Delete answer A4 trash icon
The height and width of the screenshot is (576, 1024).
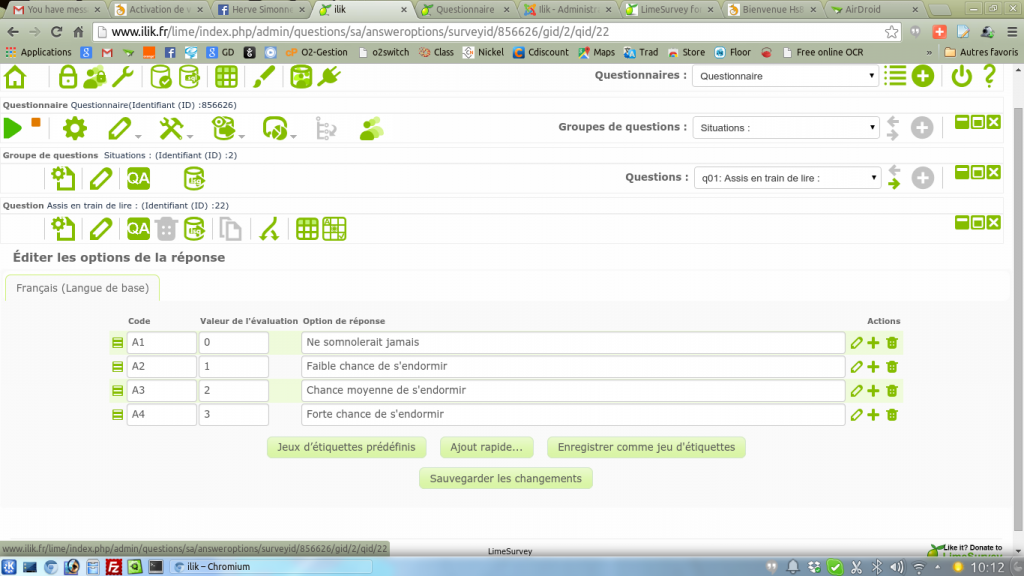pyautogui.click(x=891, y=415)
